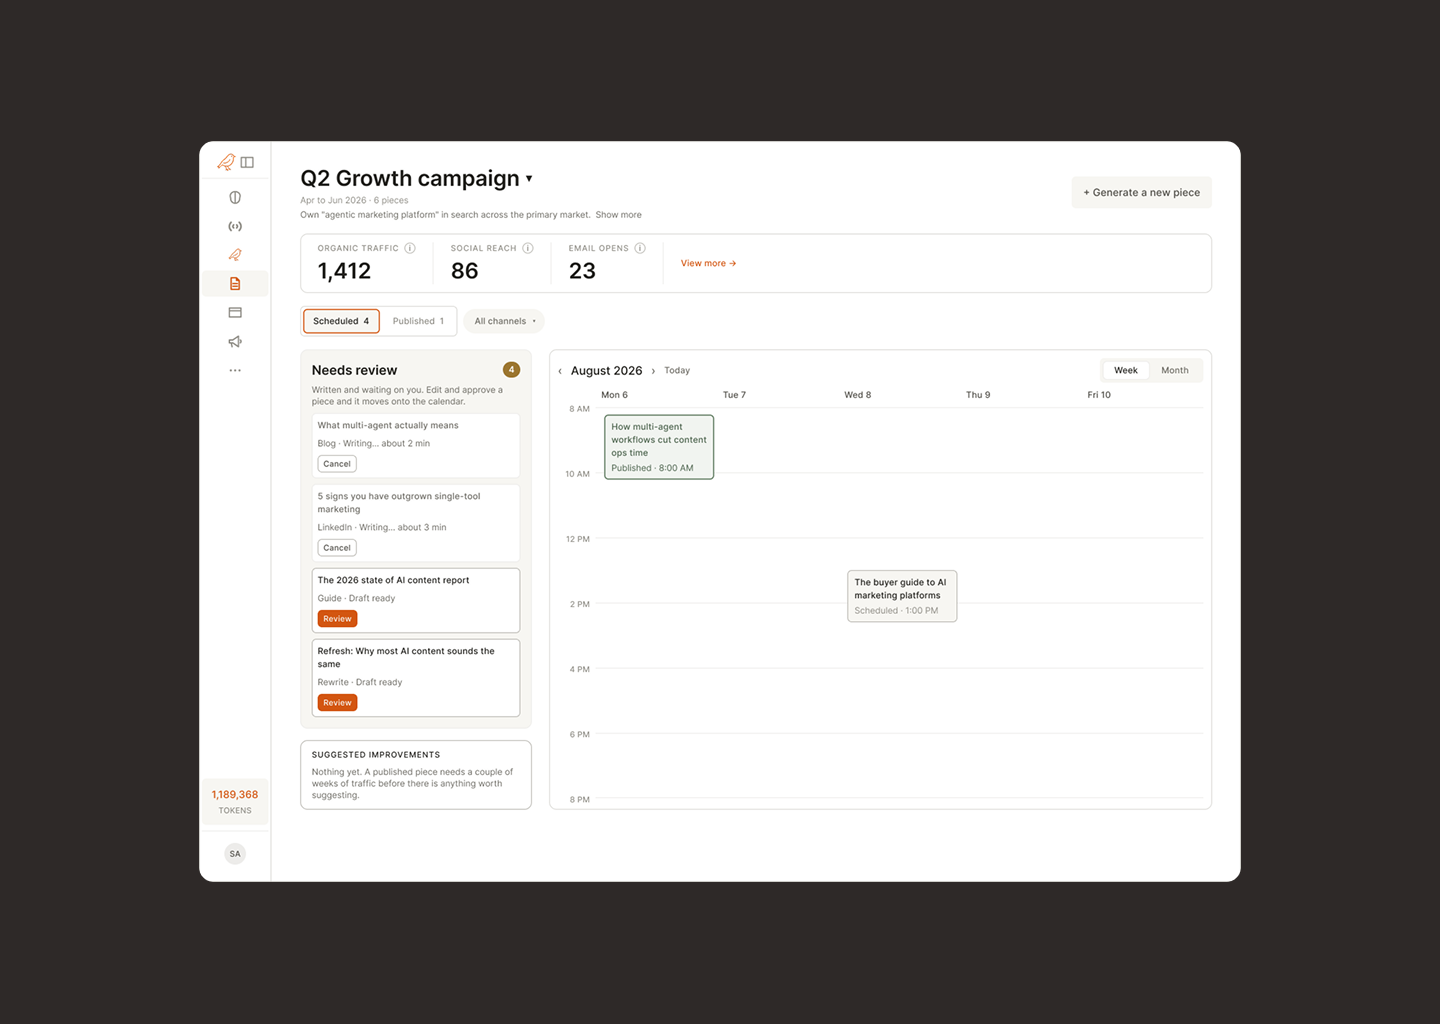Select the Published tab

click(418, 321)
